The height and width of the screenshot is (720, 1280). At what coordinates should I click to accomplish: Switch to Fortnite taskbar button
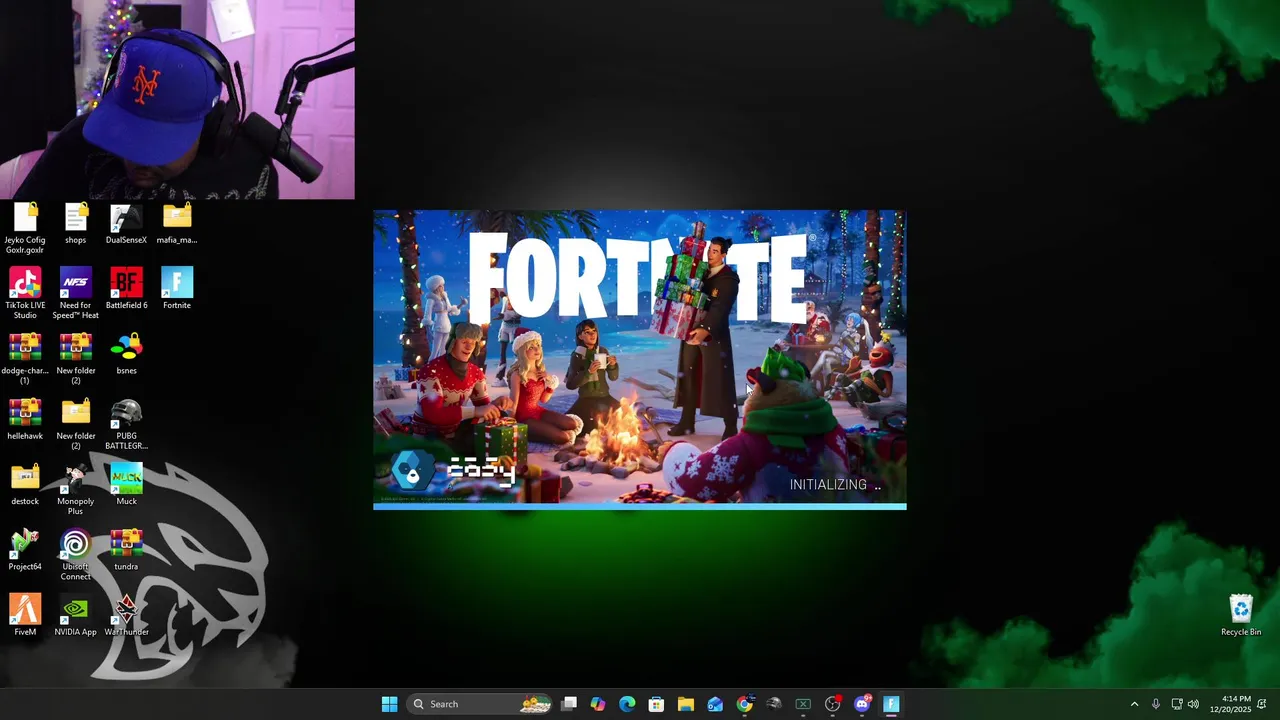[x=891, y=704]
